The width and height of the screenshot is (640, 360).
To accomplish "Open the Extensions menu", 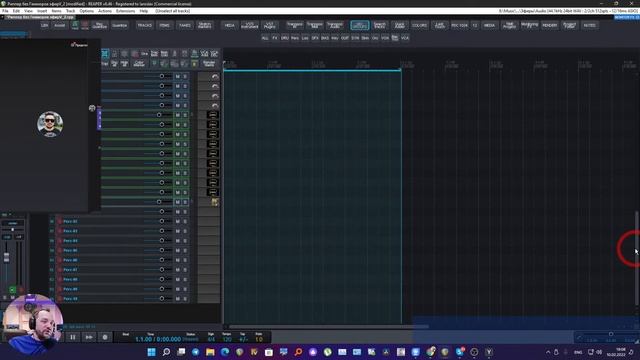I will (x=125, y=11).
